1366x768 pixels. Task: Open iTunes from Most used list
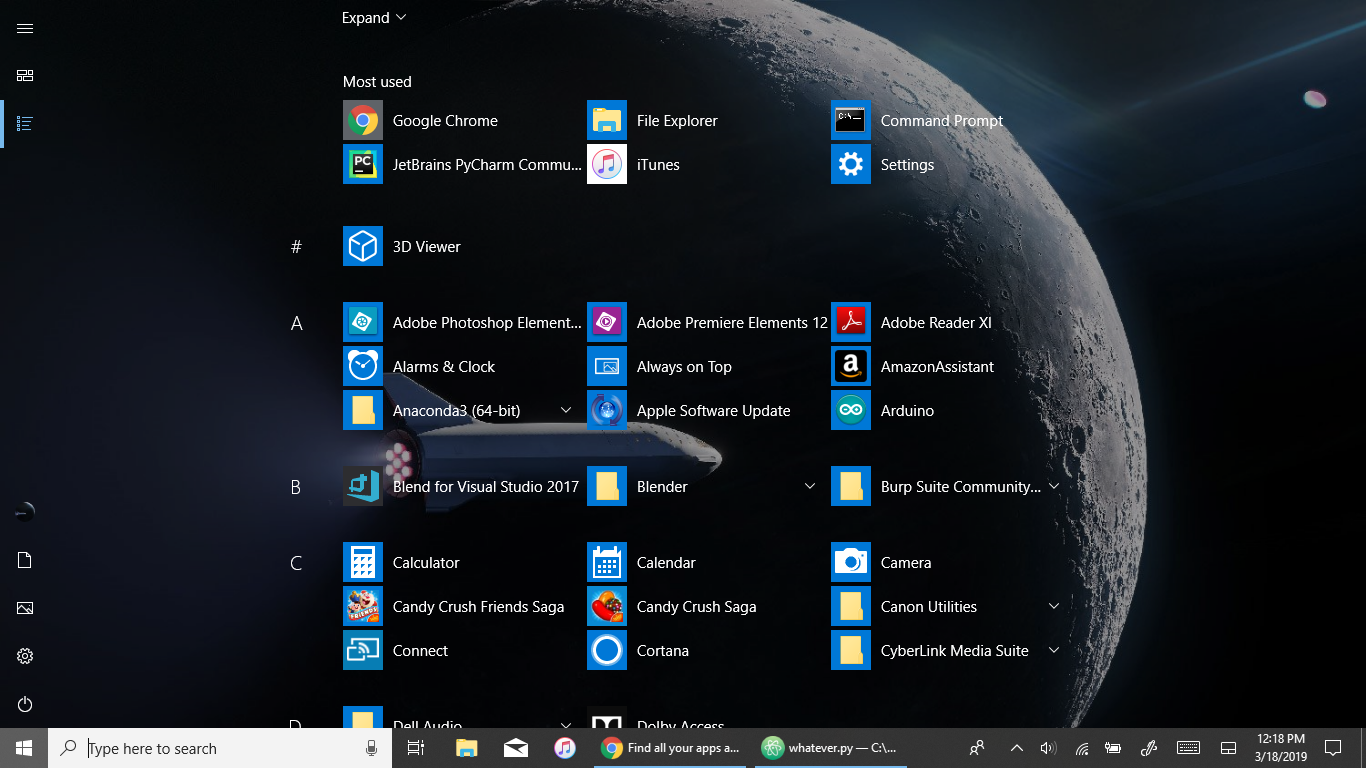point(706,164)
